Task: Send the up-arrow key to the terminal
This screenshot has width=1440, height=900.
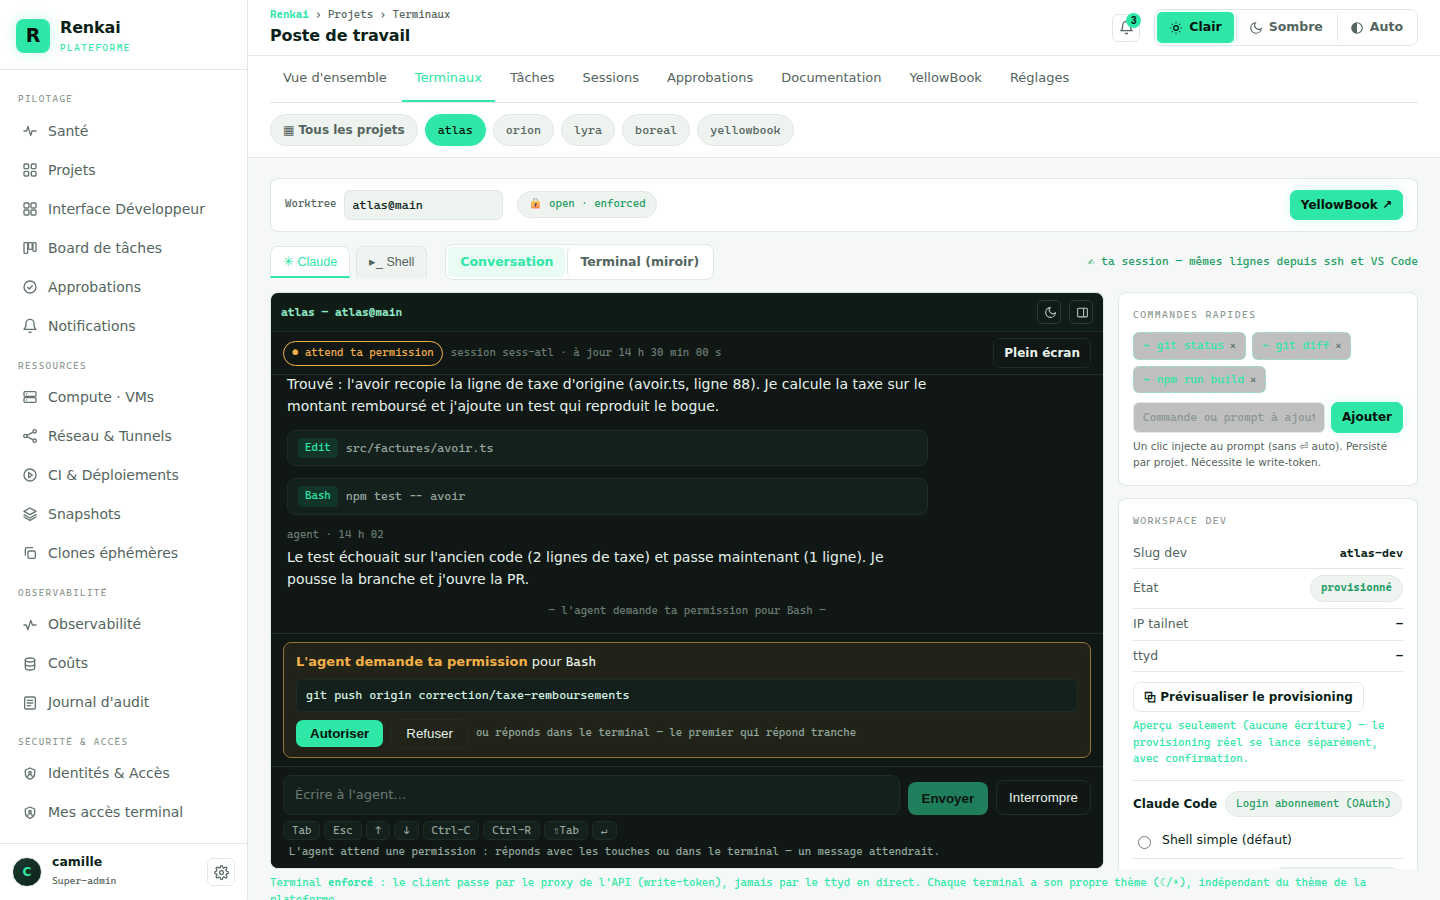Action: (x=378, y=830)
